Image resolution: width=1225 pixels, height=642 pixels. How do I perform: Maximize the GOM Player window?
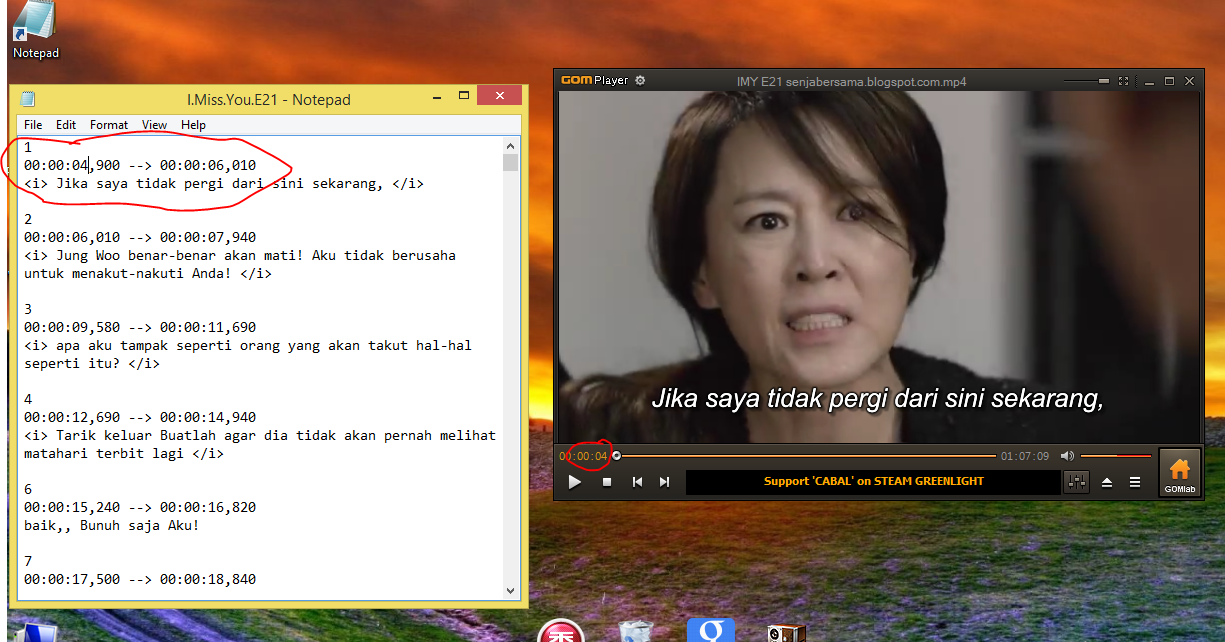(1168, 81)
